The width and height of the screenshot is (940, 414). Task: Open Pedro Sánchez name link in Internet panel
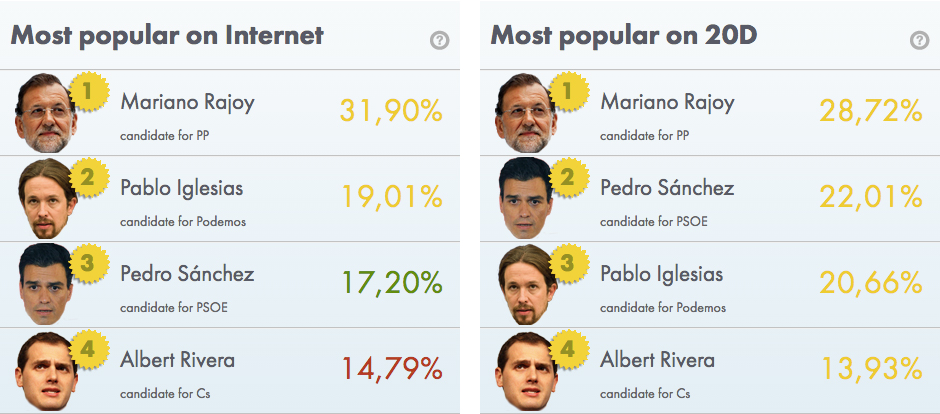tap(187, 274)
